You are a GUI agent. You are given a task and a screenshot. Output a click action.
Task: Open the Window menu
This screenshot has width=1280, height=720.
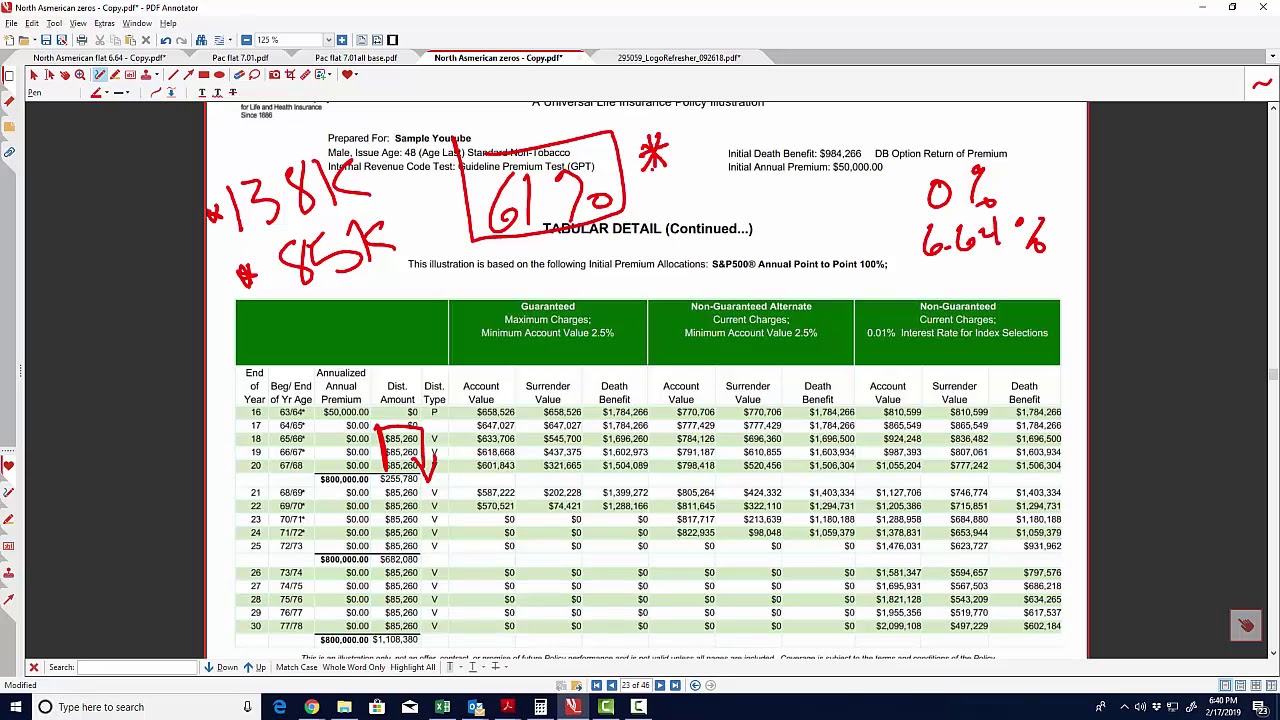137,23
